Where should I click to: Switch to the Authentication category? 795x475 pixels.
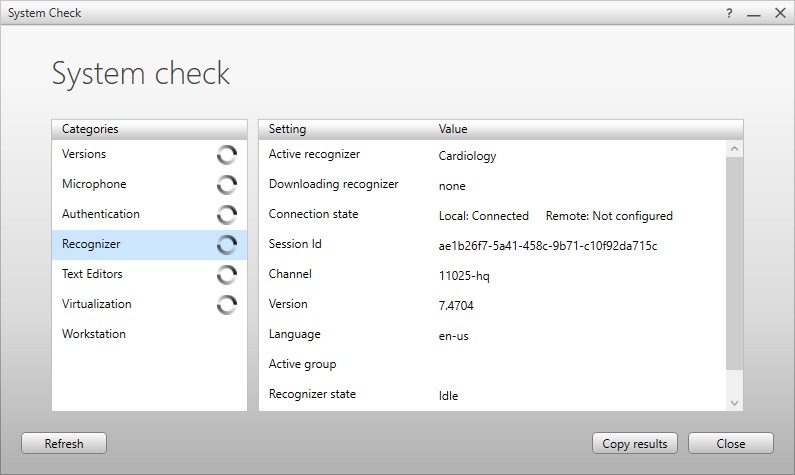pos(101,214)
